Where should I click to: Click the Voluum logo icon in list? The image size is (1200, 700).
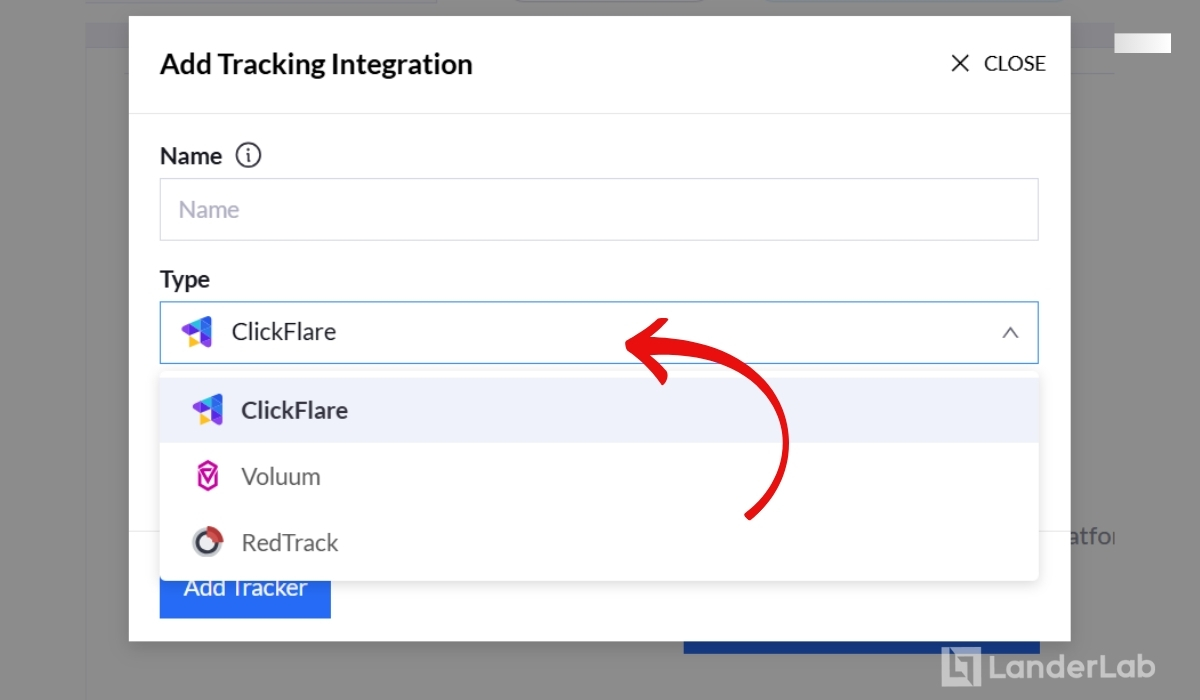(x=207, y=477)
